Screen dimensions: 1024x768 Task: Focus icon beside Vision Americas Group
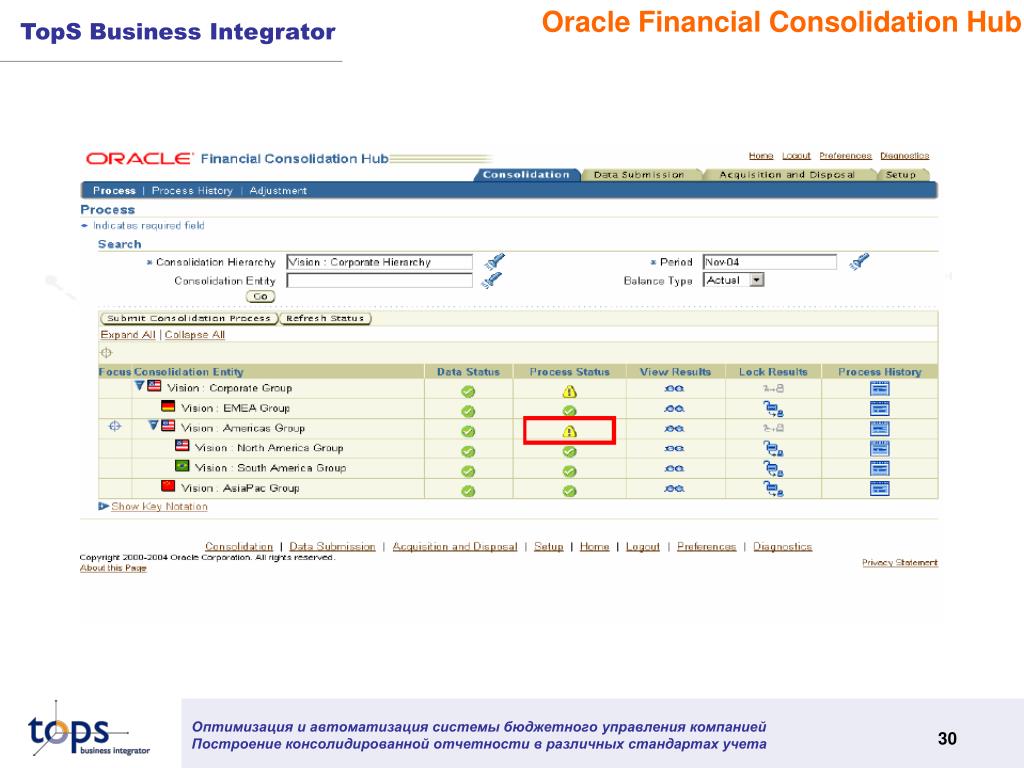point(115,426)
